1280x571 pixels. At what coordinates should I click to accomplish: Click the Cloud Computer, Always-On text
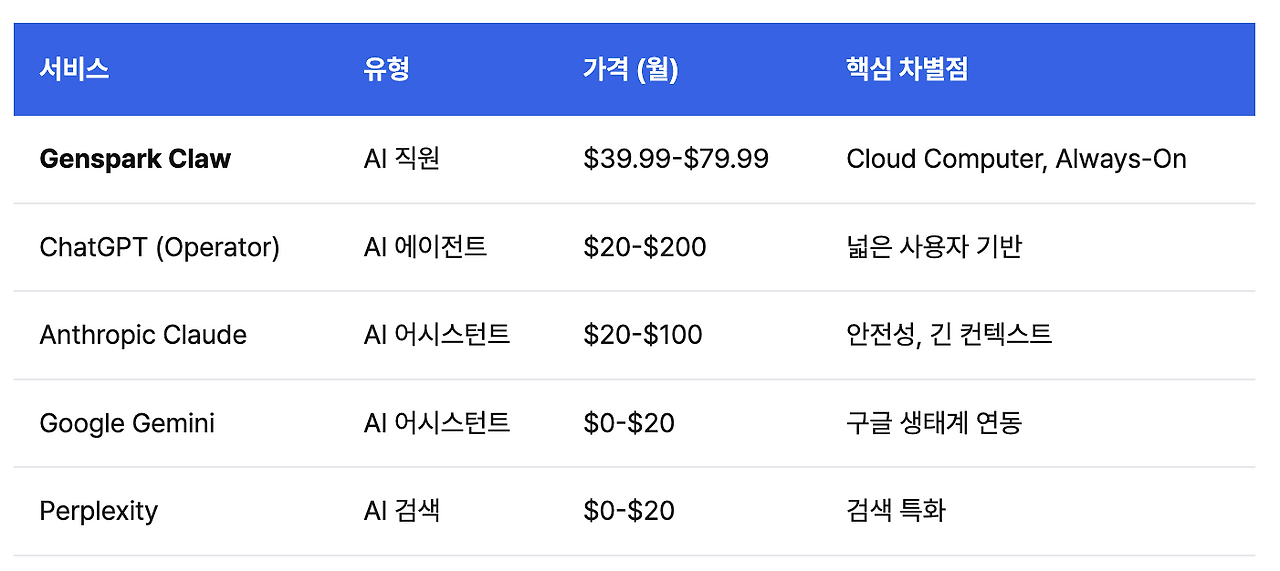[x=1016, y=159]
